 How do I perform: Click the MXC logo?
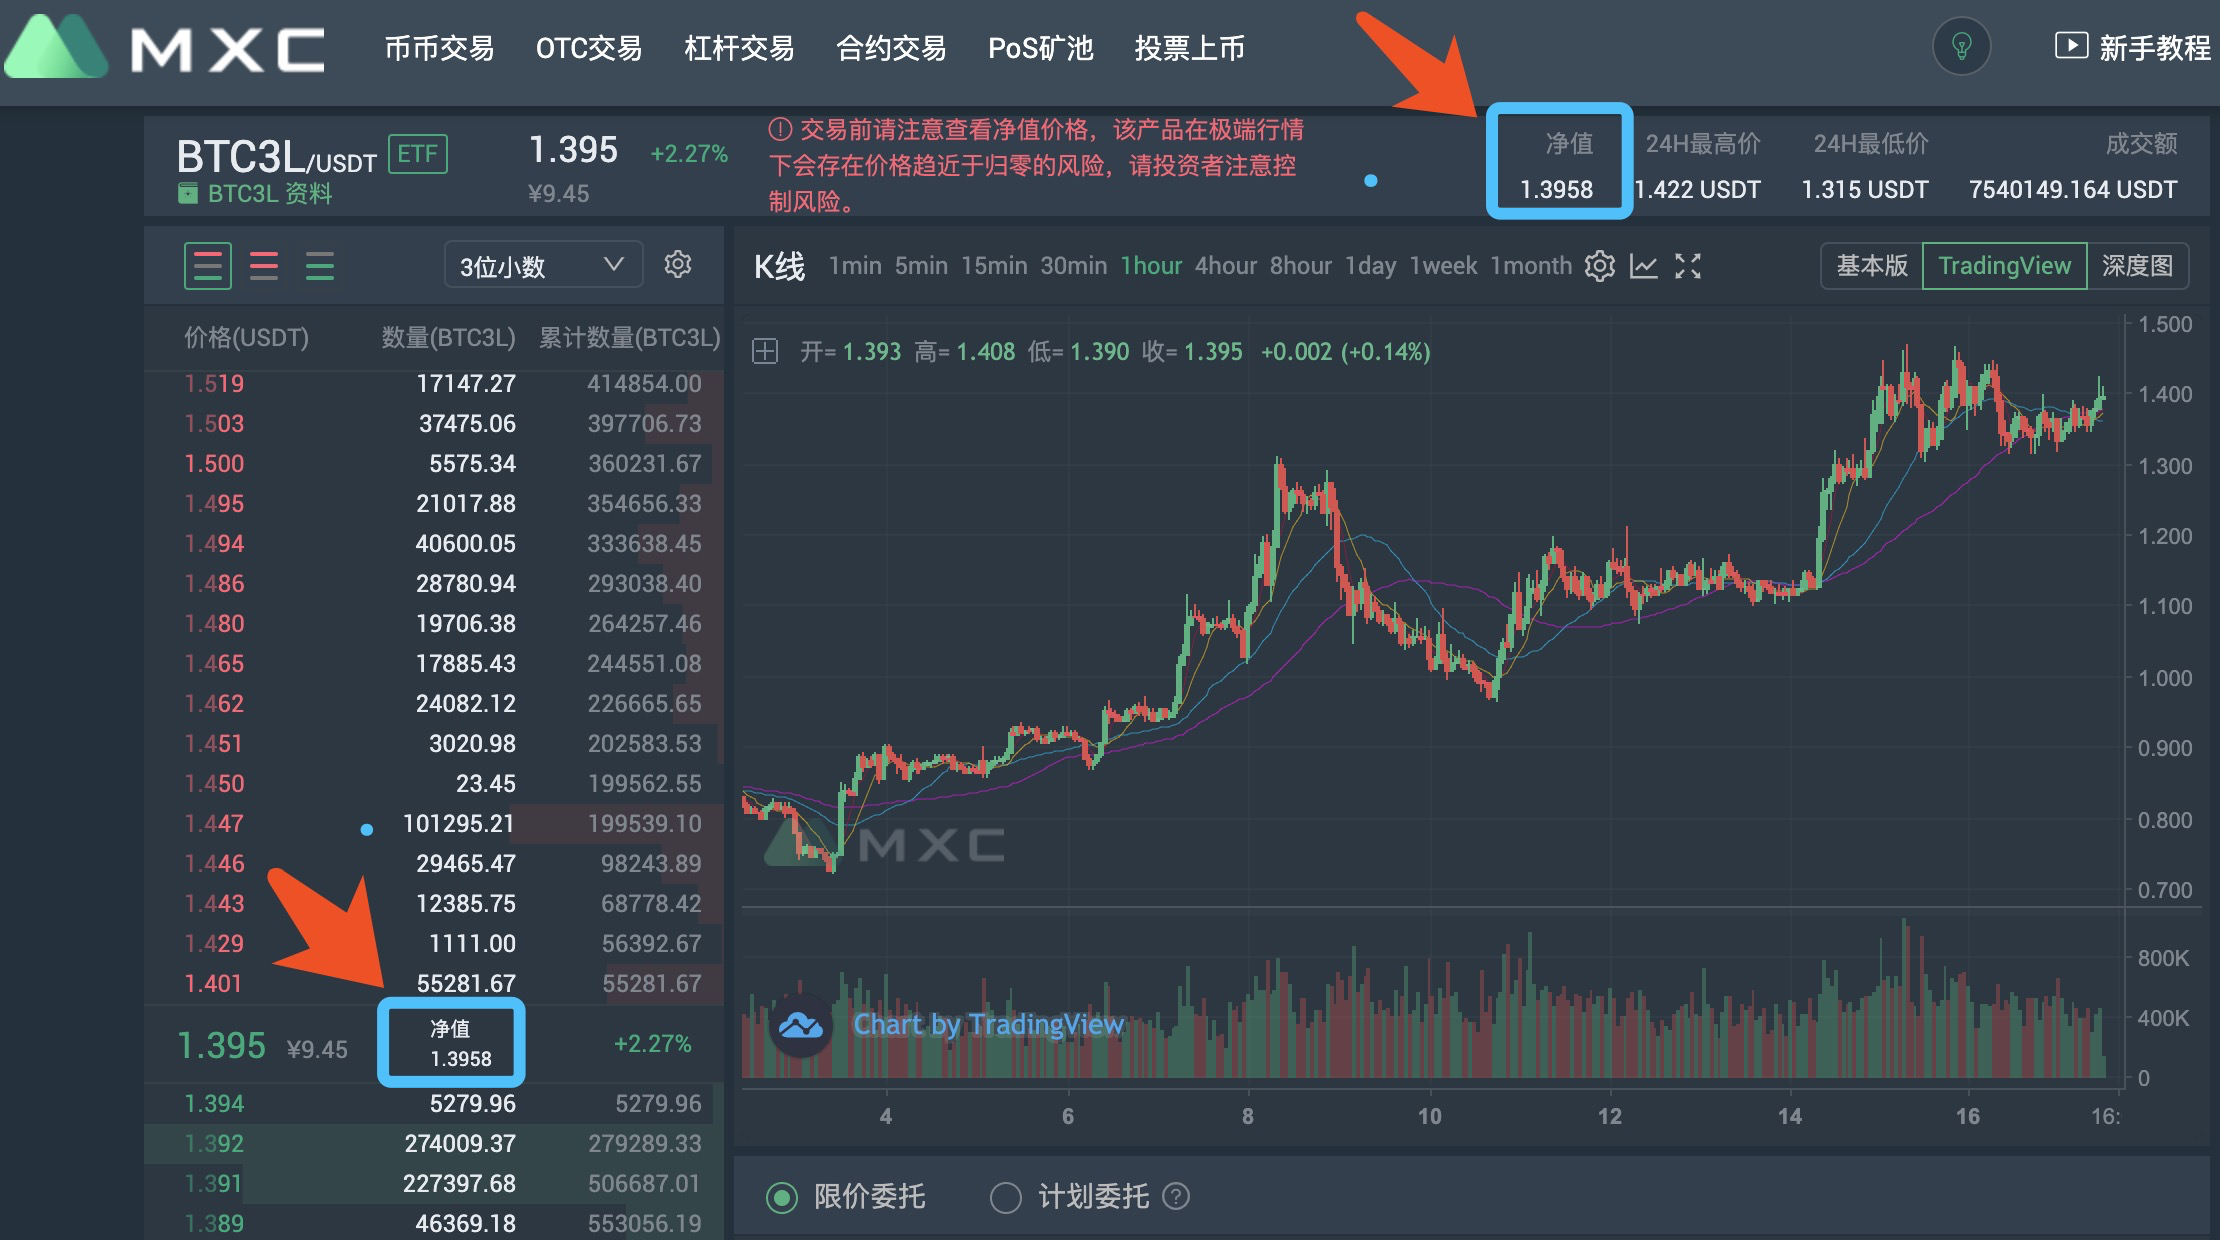(x=165, y=47)
